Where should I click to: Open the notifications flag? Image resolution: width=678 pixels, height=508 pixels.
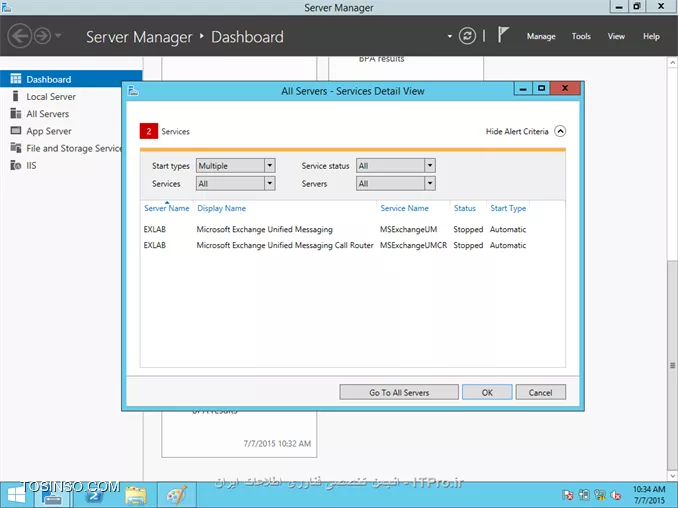click(x=502, y=35)
